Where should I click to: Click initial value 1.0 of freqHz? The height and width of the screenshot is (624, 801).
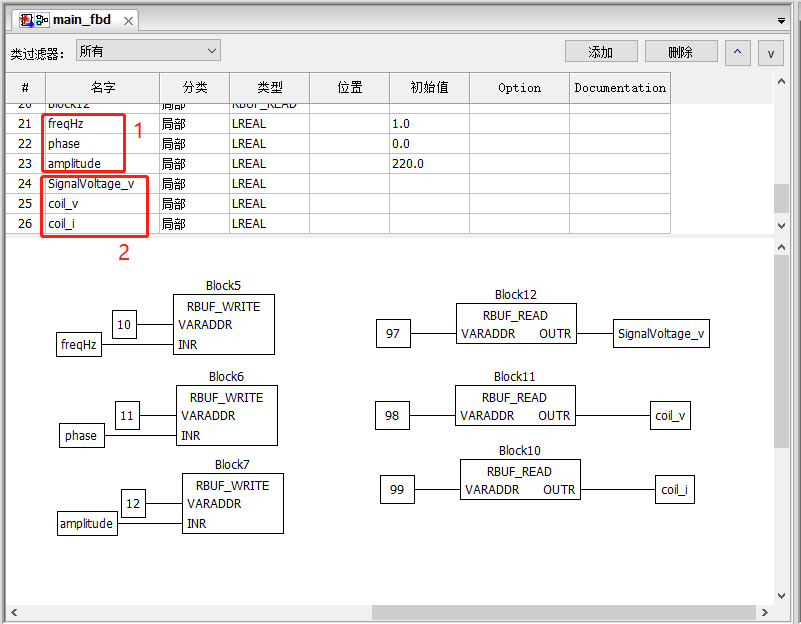(x=430, y=124)
